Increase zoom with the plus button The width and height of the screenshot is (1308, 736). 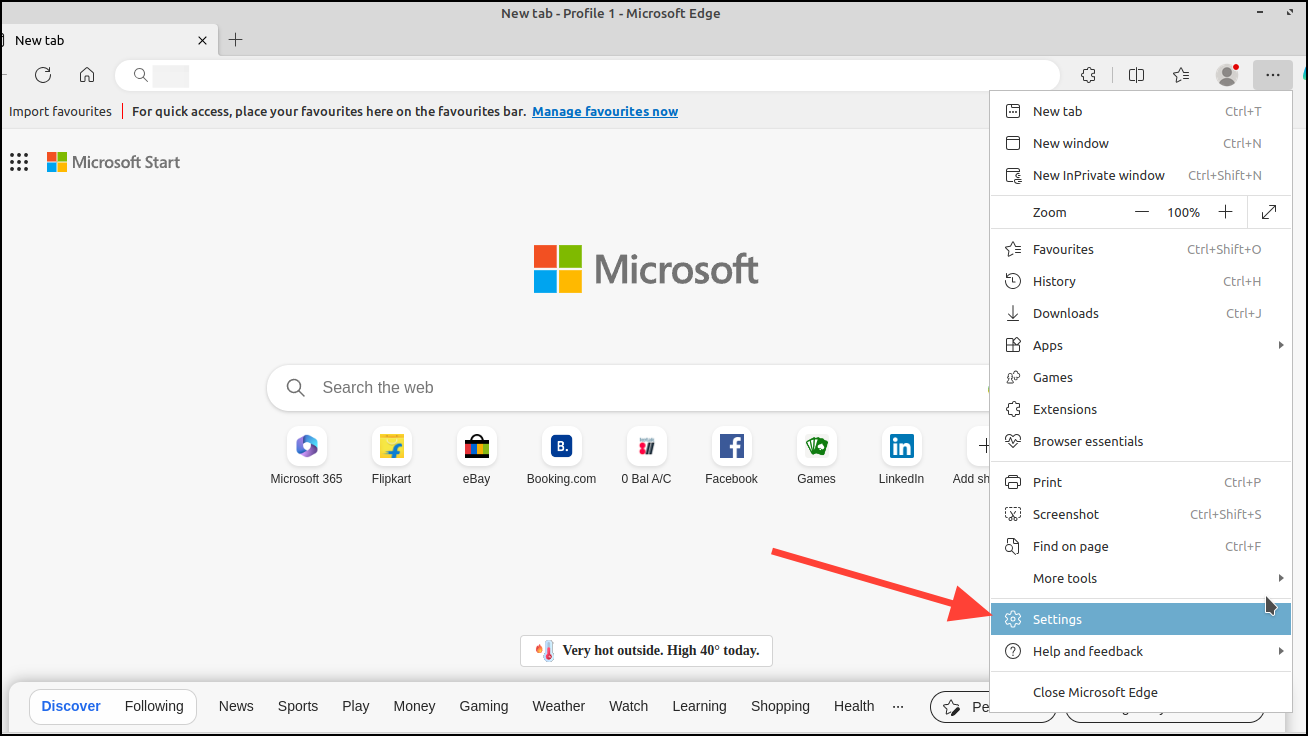click(x=1226, y=212)
